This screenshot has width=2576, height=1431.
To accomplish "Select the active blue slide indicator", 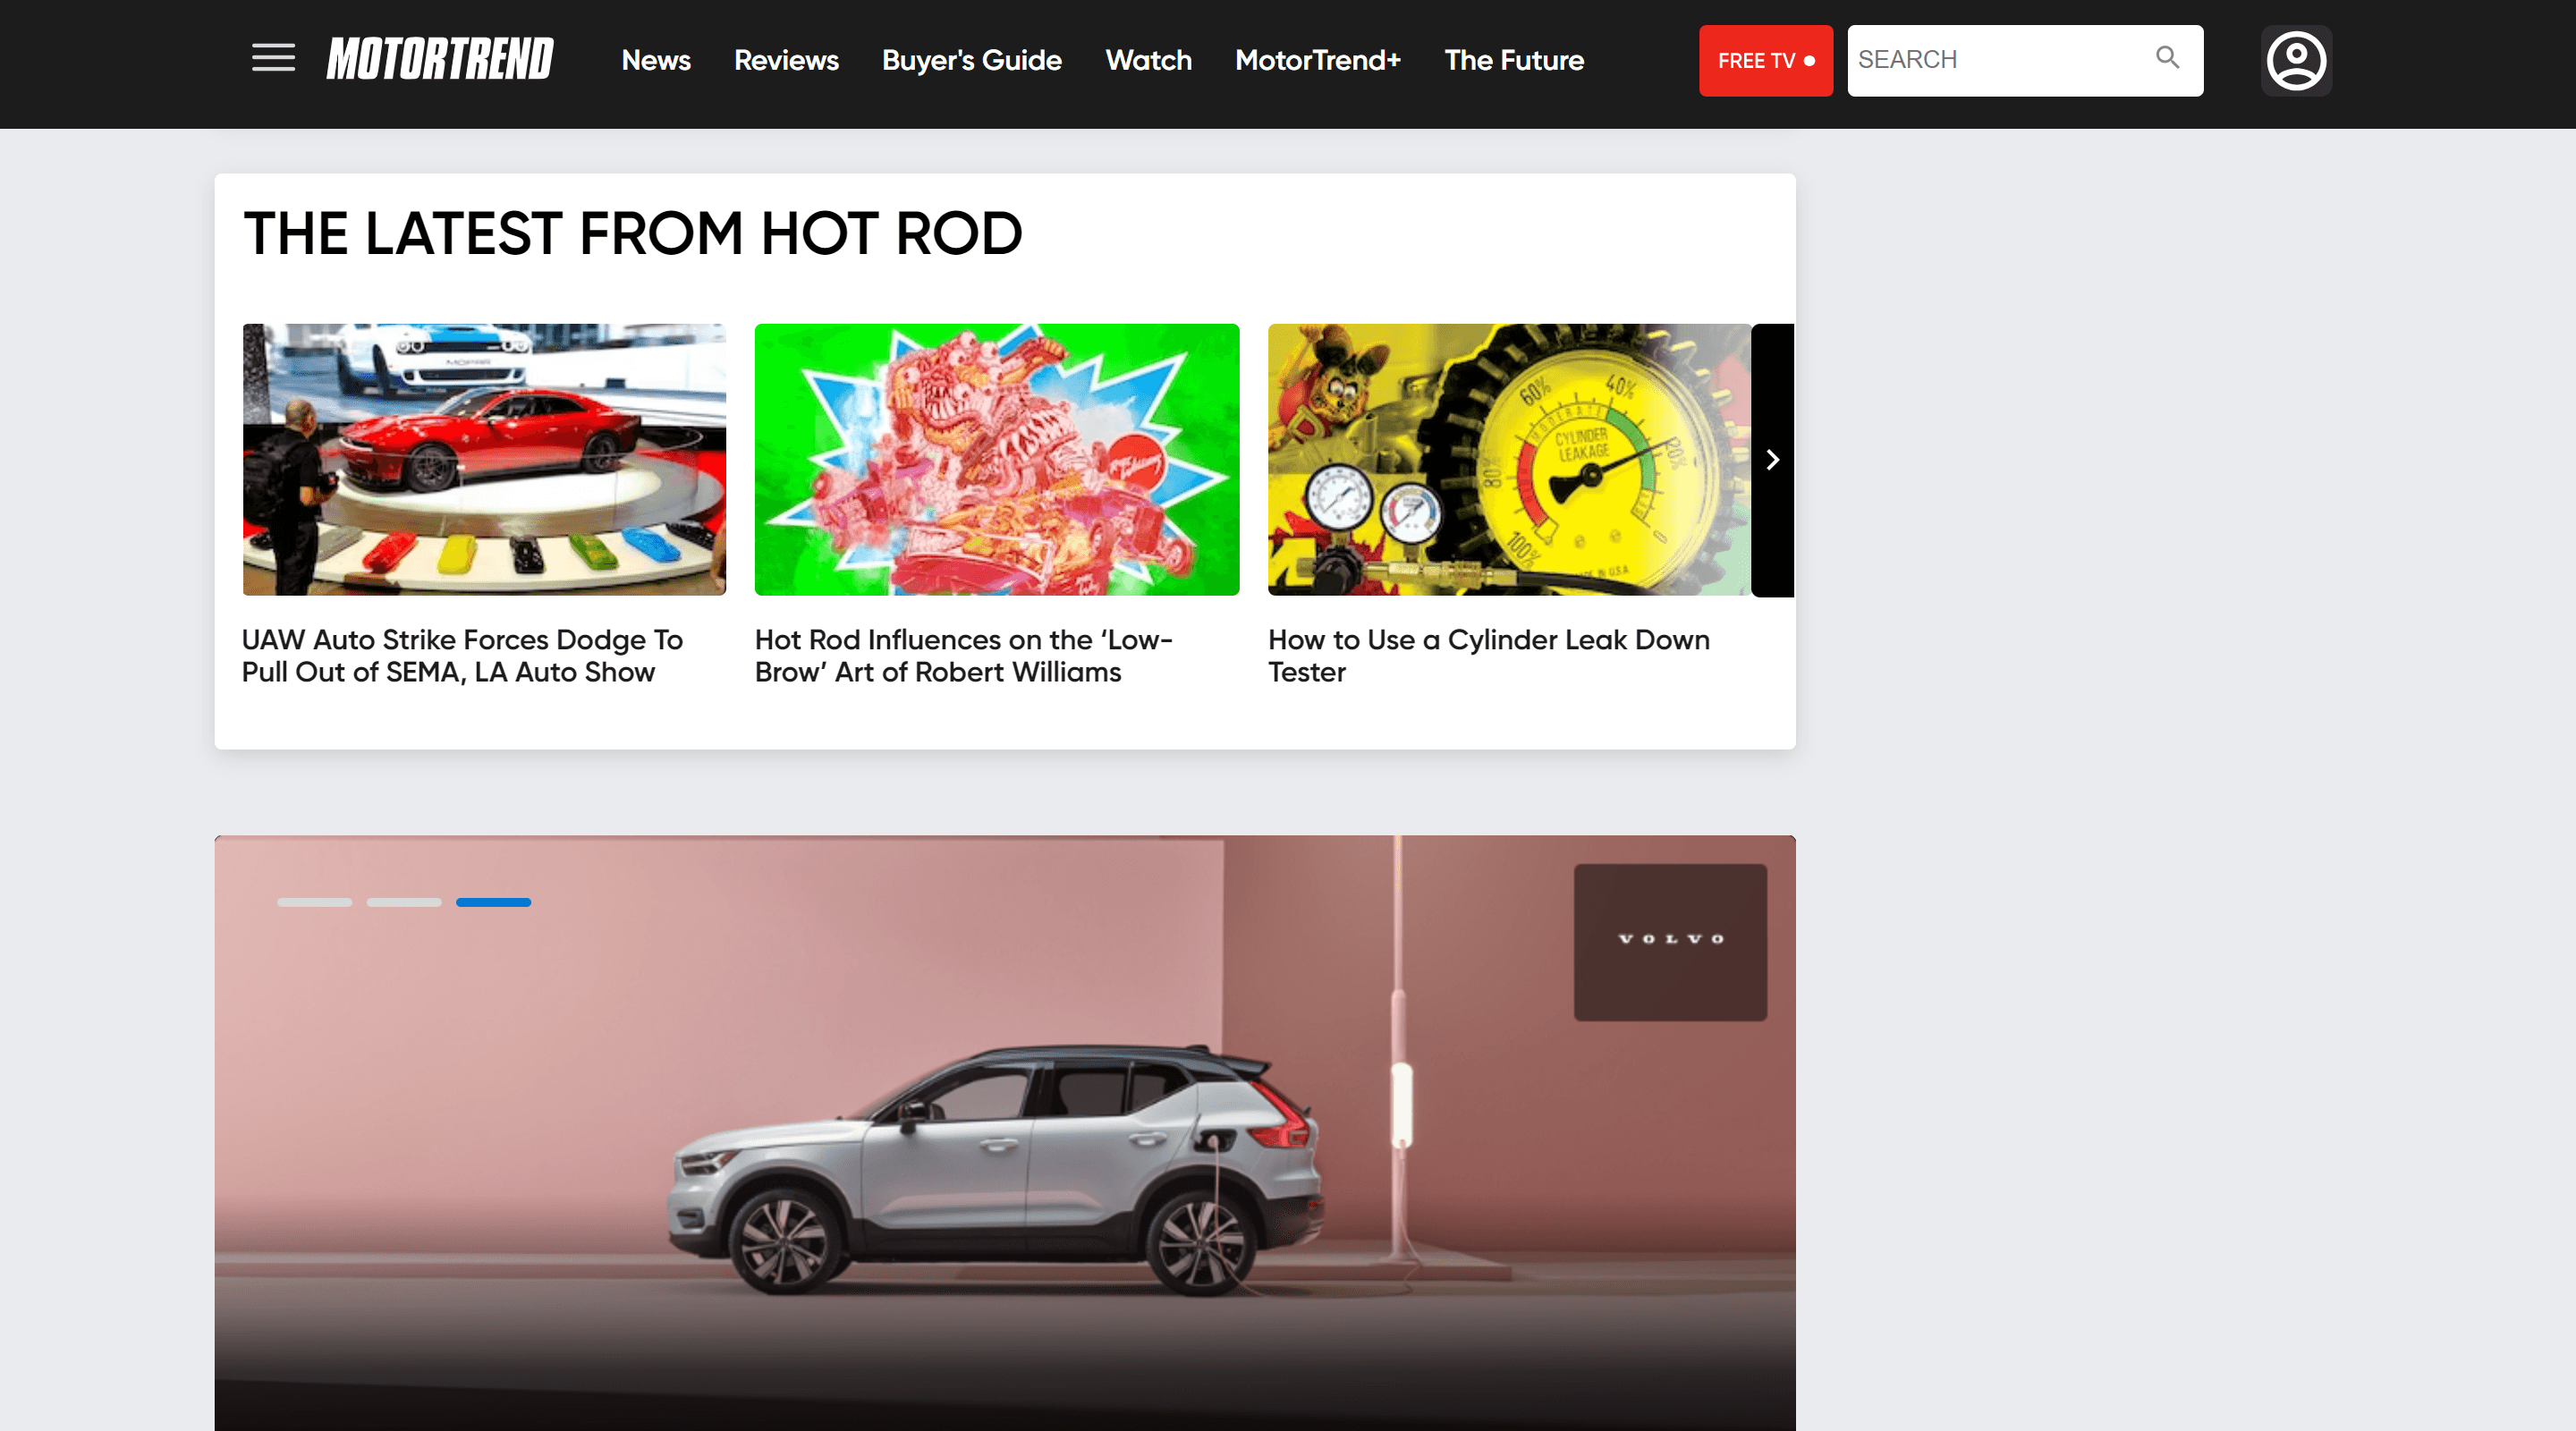I will coord(493,902).
